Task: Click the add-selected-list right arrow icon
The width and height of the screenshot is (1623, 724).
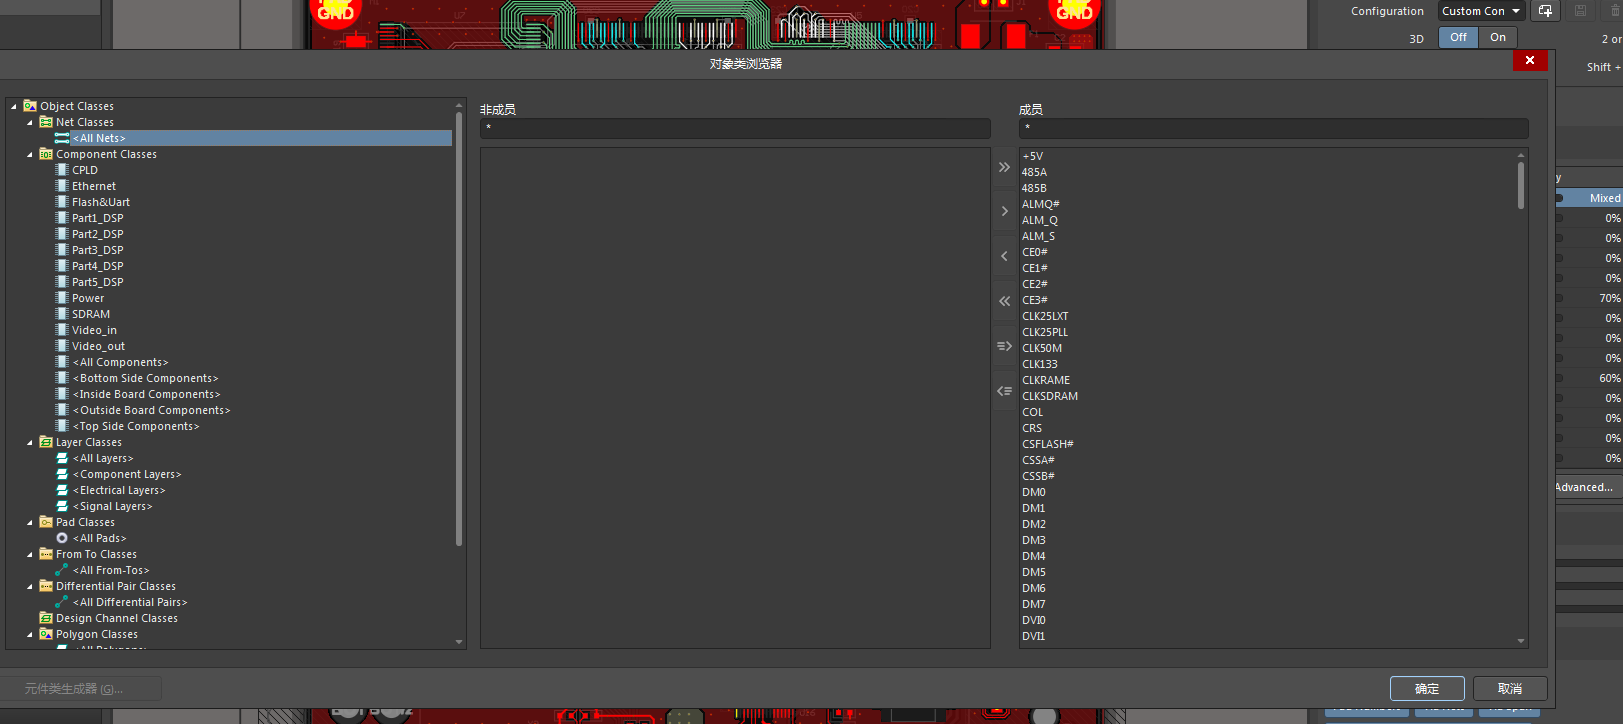Action: coord(1004,346)
